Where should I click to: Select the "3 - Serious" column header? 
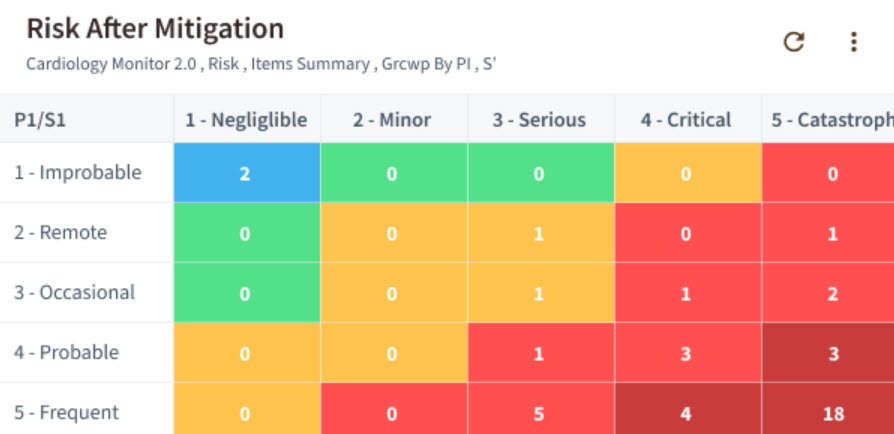pos(539,120)
